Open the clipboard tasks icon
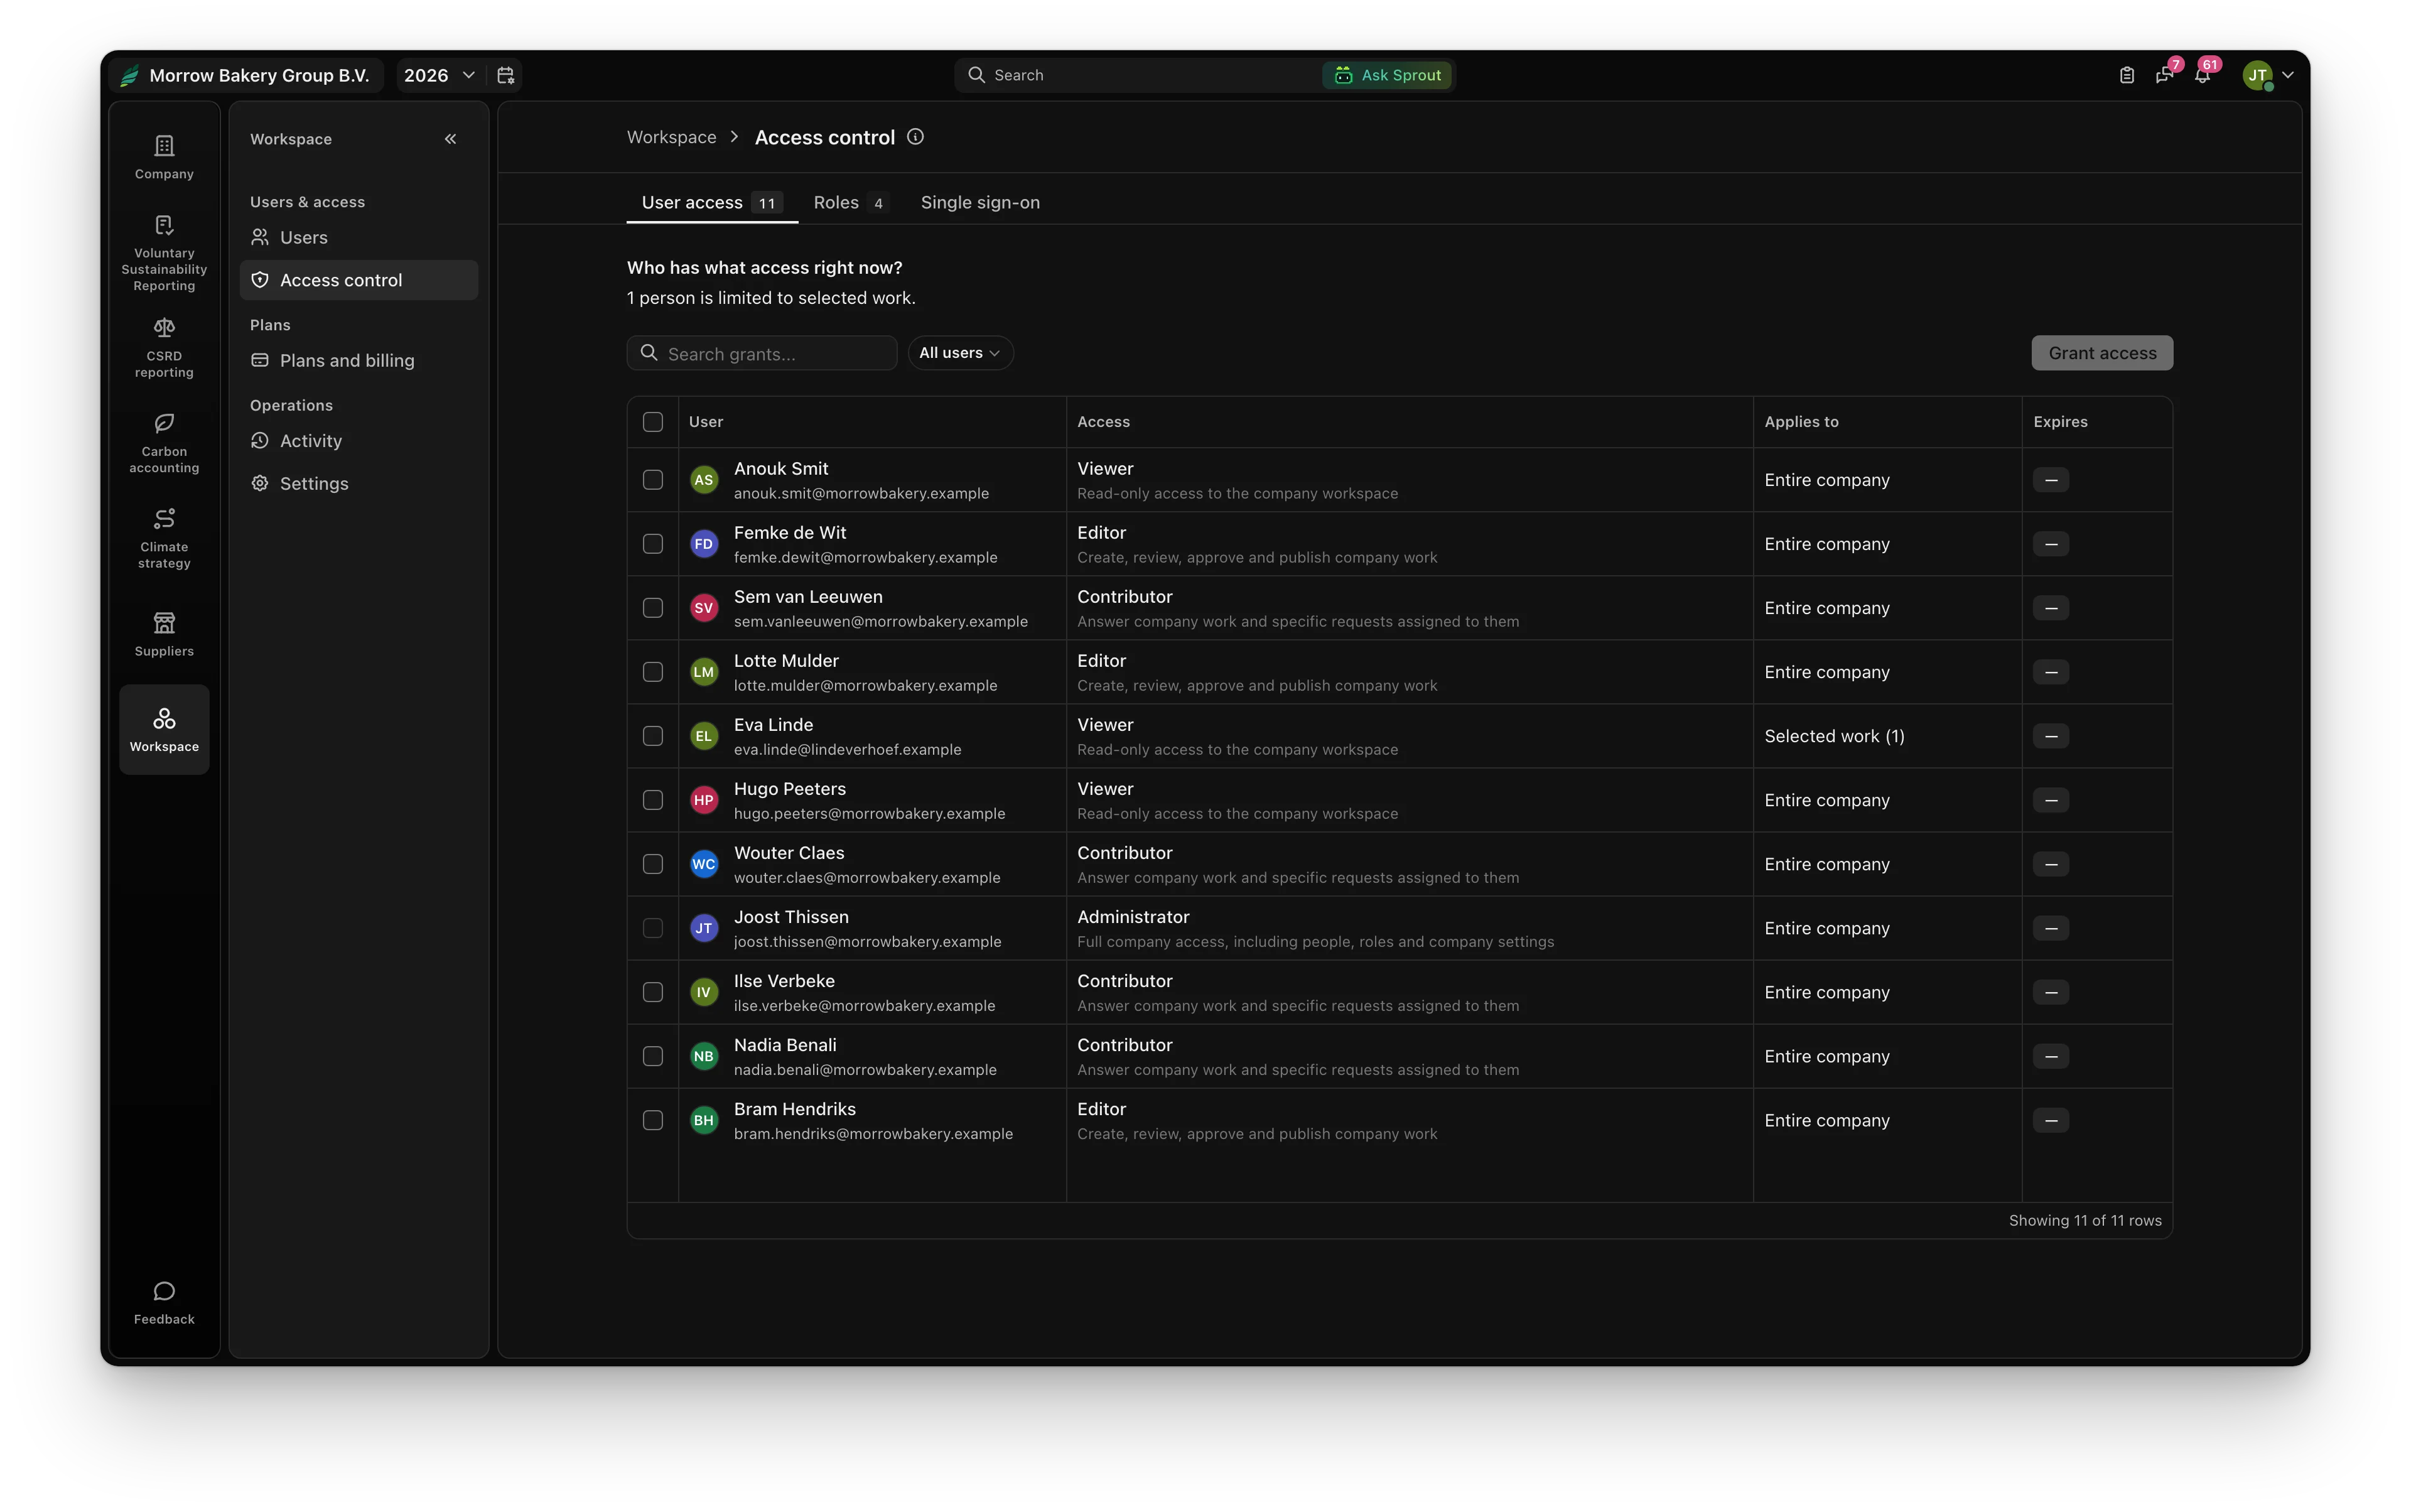Viewport: 2411px width, 1512px height. coord(2127,75)
